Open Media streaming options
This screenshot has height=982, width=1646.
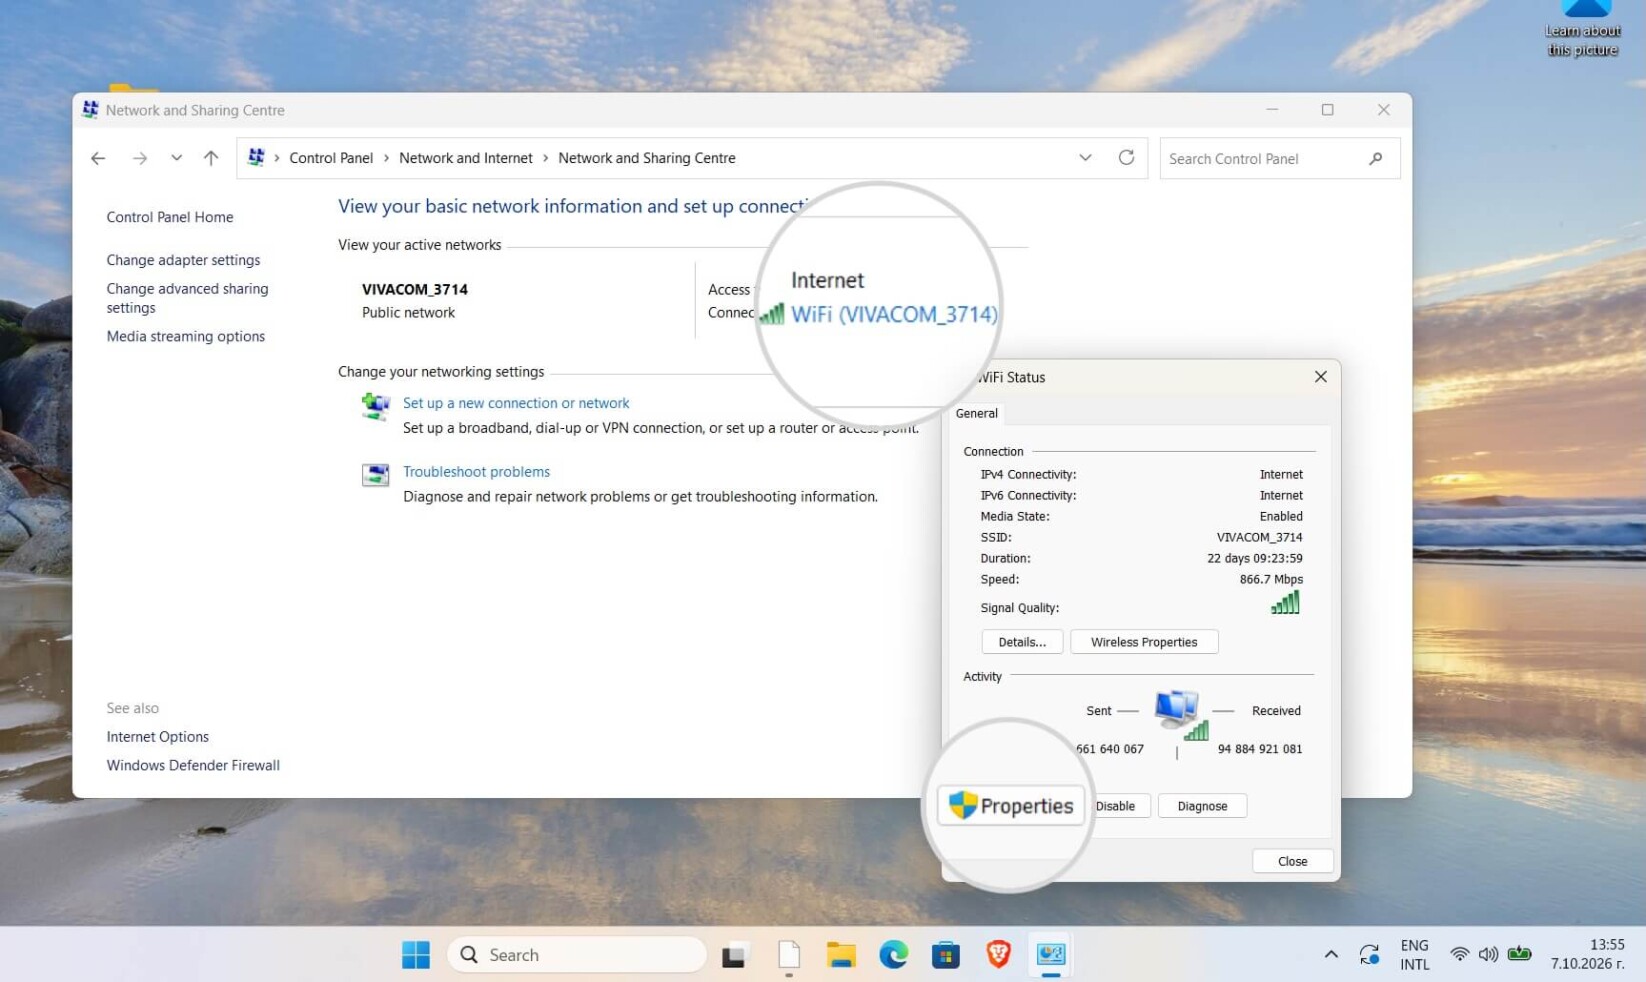(186, 336)
